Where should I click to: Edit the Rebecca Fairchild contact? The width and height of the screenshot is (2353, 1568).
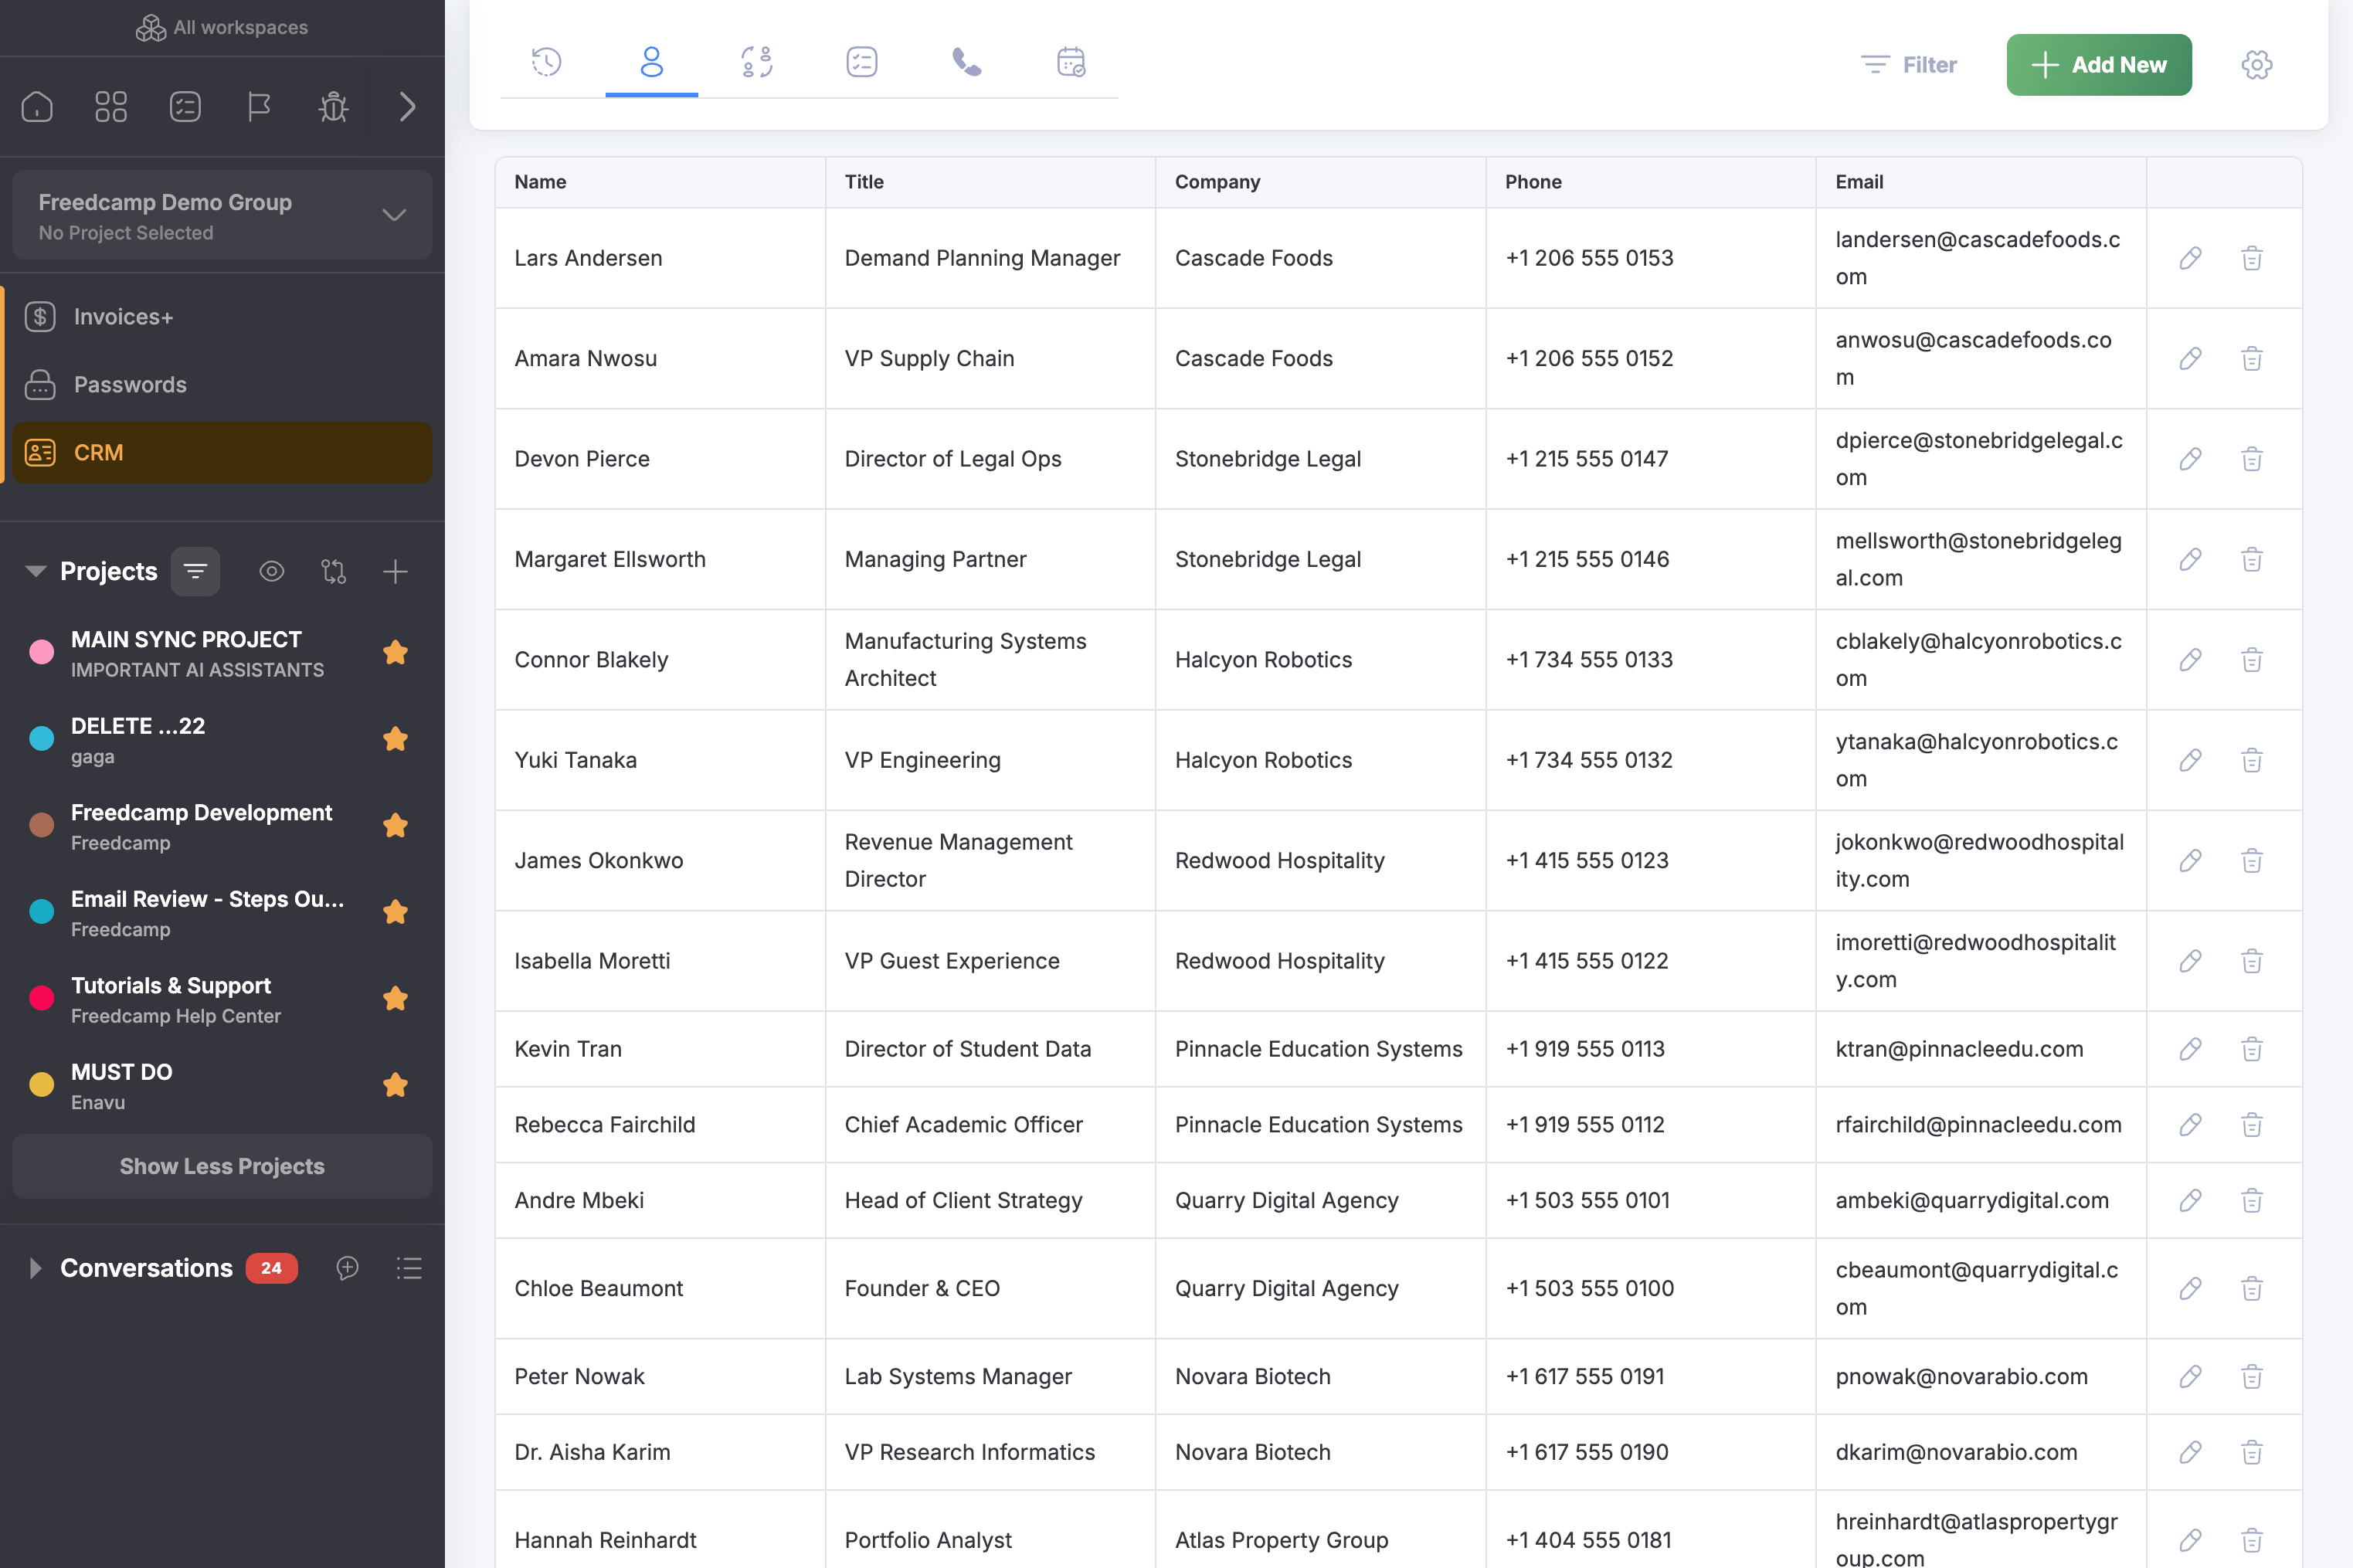click(x=2191, y=1125)
